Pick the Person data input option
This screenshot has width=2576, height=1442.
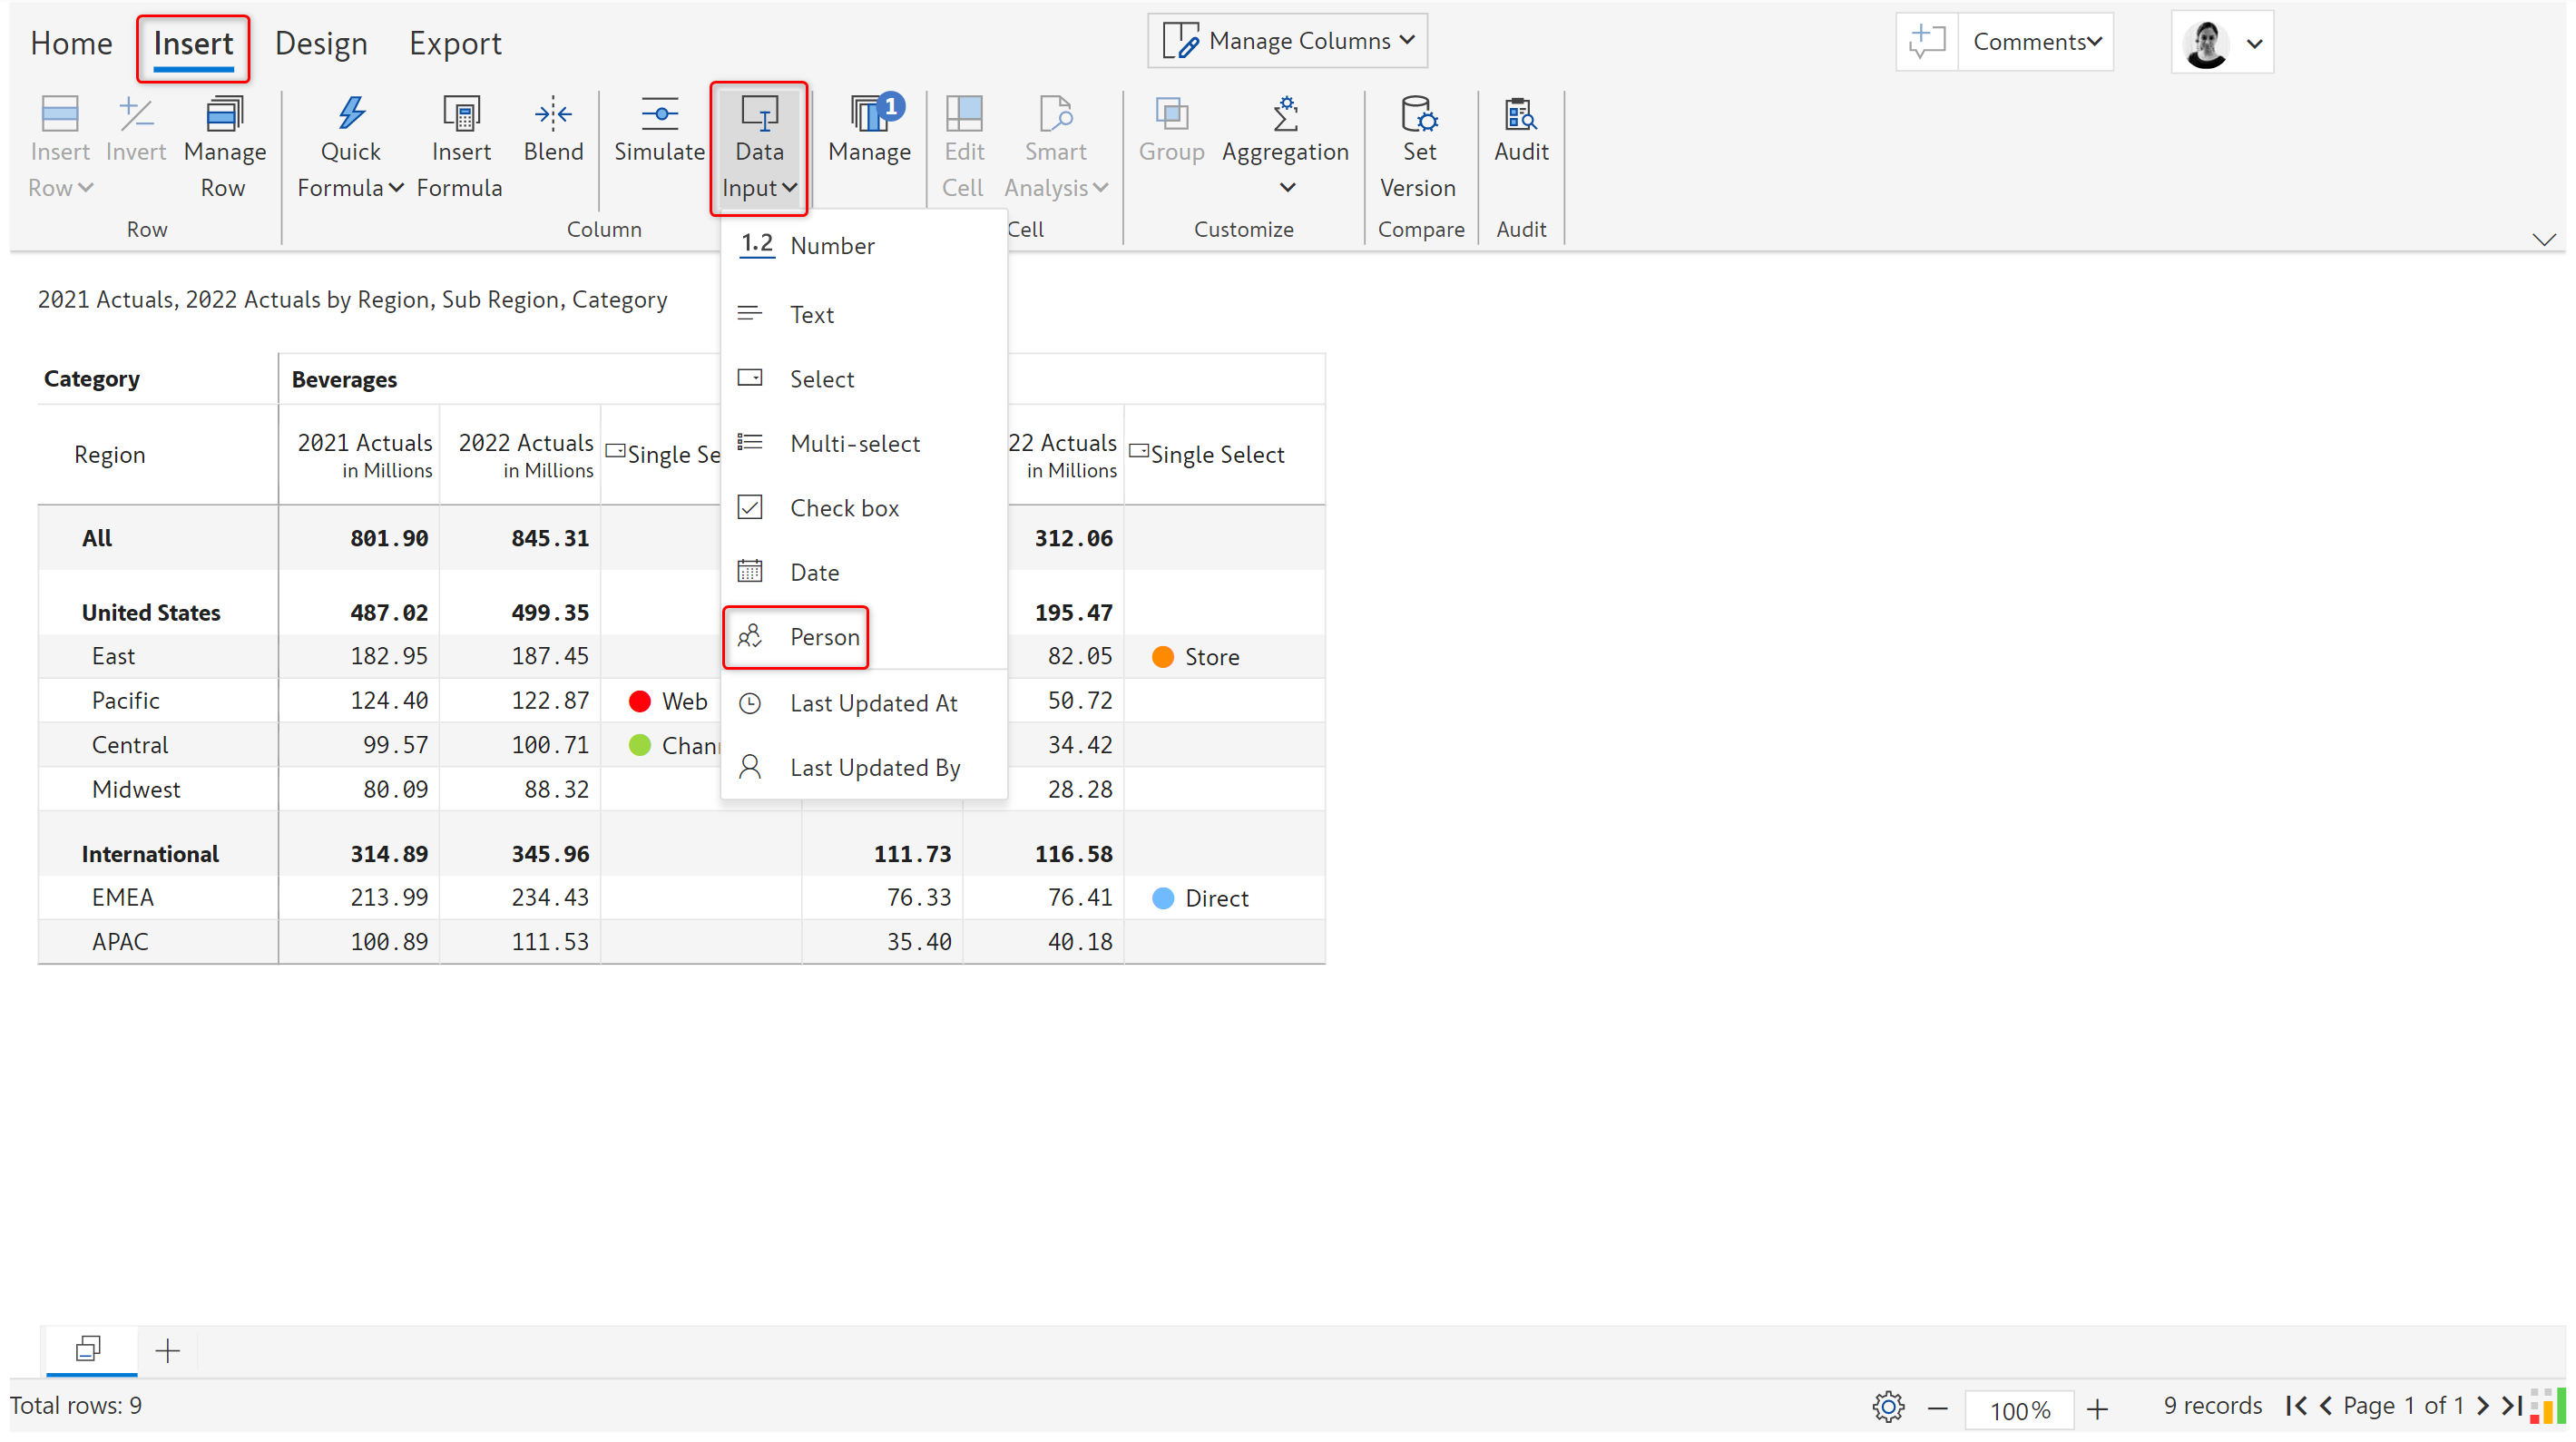point(823,636)
